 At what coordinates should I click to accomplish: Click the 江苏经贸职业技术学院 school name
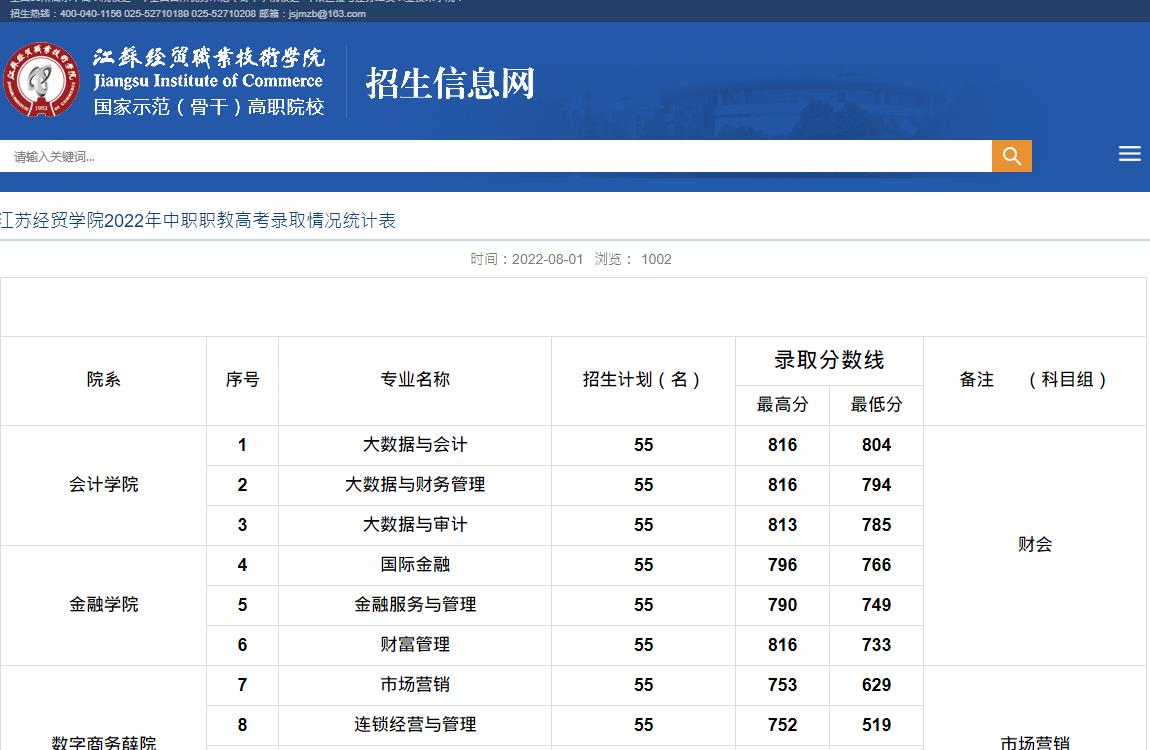[x=208, y=57]
